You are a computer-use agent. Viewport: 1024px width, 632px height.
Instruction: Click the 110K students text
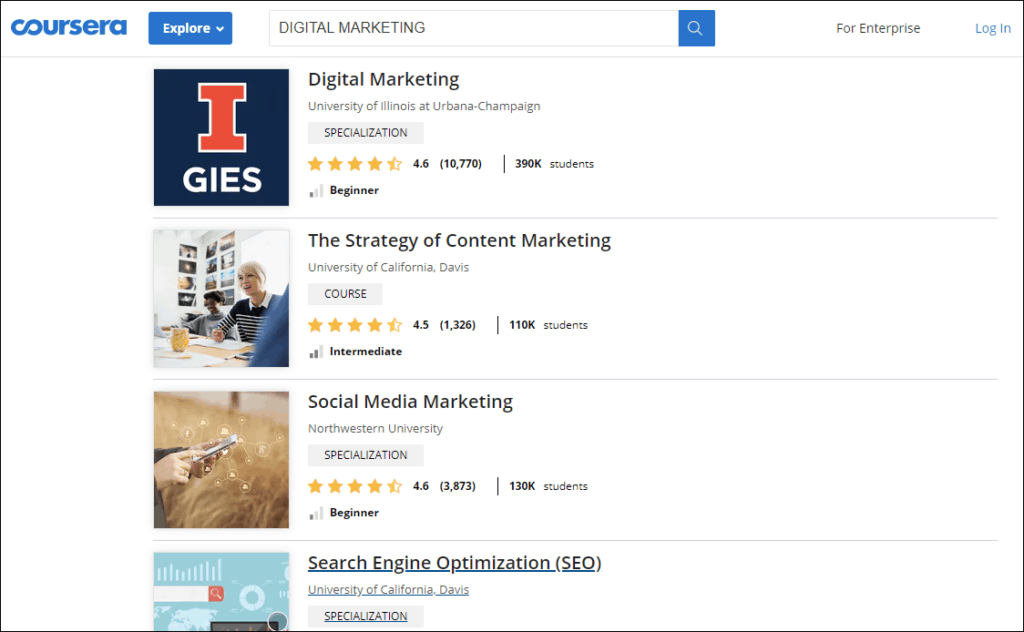(548, 325)
